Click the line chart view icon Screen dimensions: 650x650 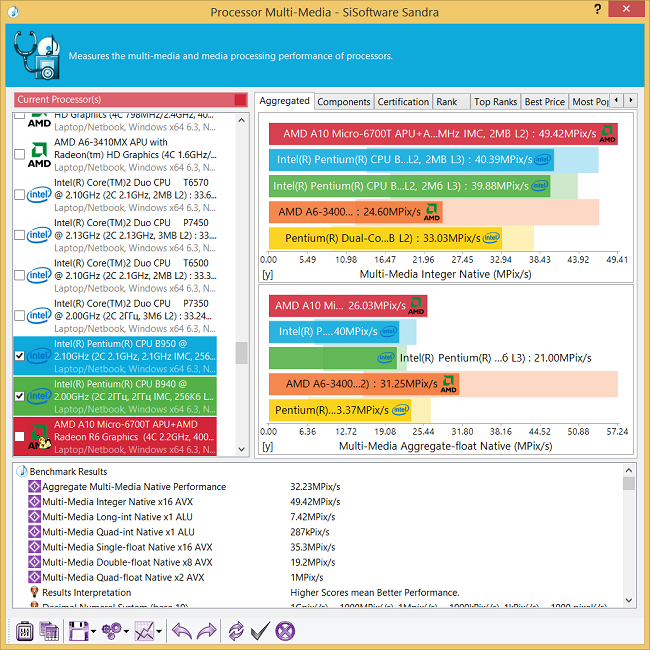tap(145, 631)
